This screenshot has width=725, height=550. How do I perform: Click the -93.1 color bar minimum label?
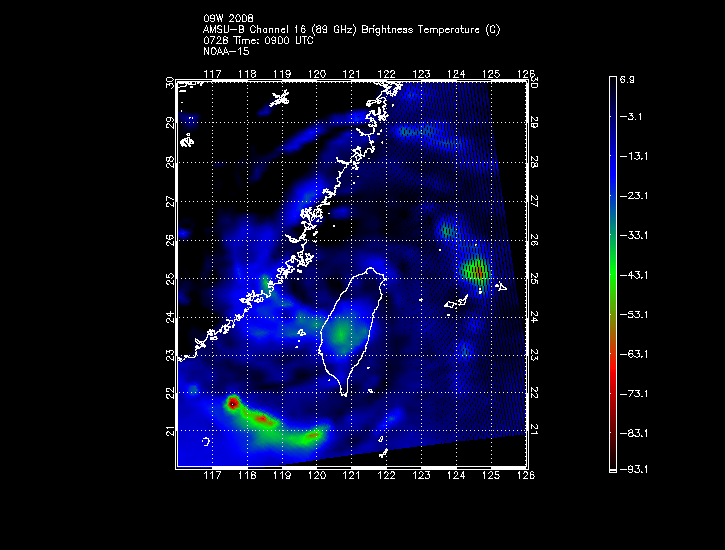click(x=634, y=470)
